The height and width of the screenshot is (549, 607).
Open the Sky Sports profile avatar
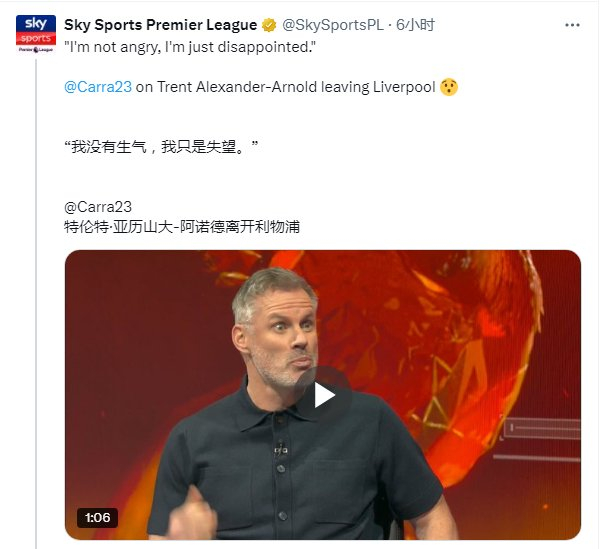click(x=36, y=34)
